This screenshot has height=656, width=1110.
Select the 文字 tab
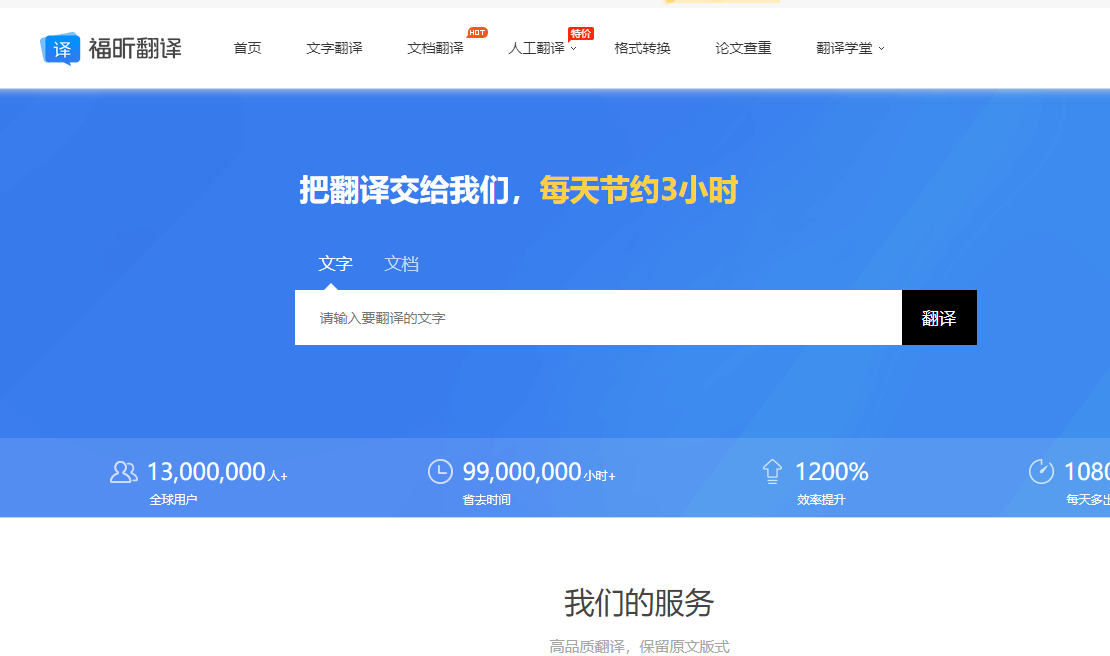click(x=336, y=264)
